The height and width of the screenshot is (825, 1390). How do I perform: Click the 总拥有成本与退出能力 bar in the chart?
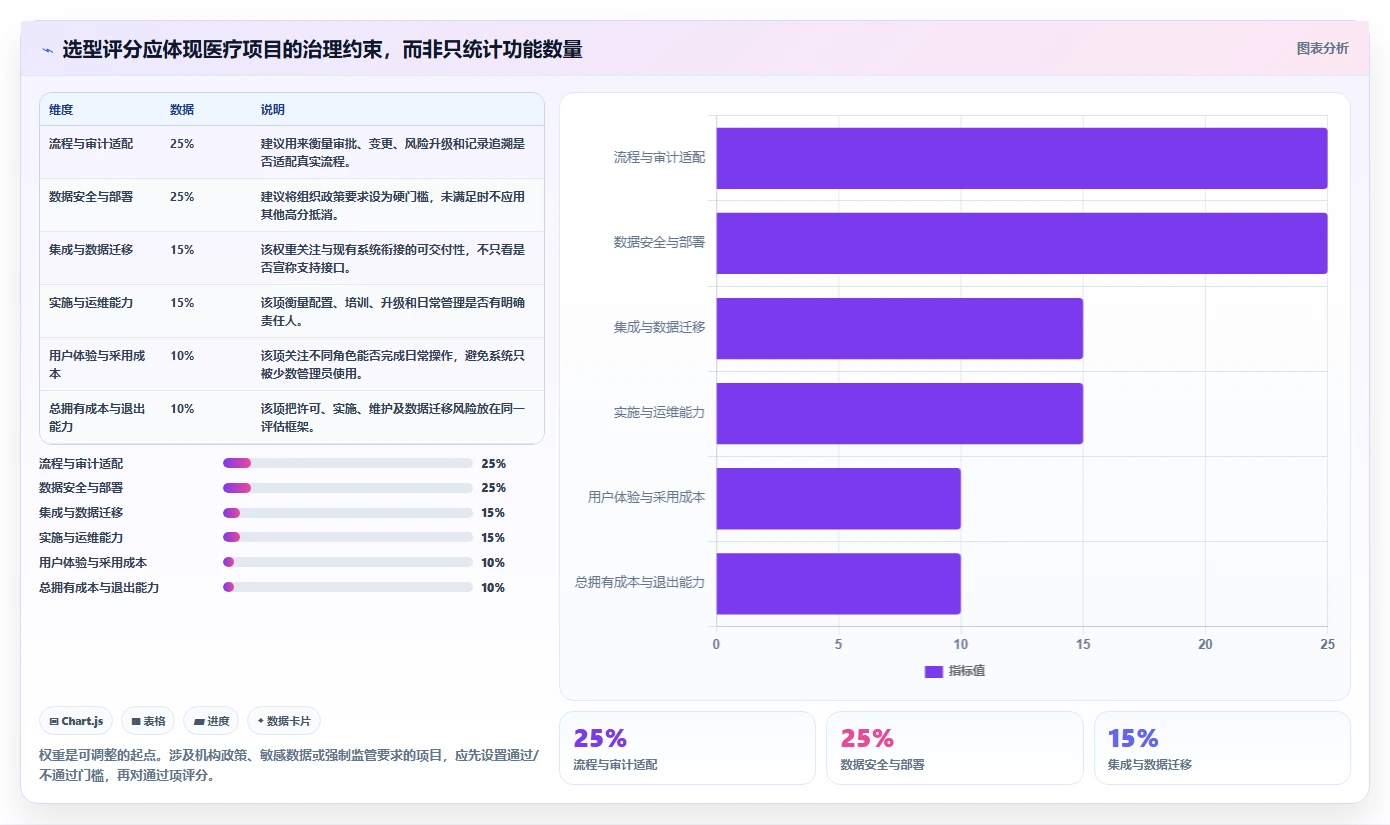tap(838, 583)
